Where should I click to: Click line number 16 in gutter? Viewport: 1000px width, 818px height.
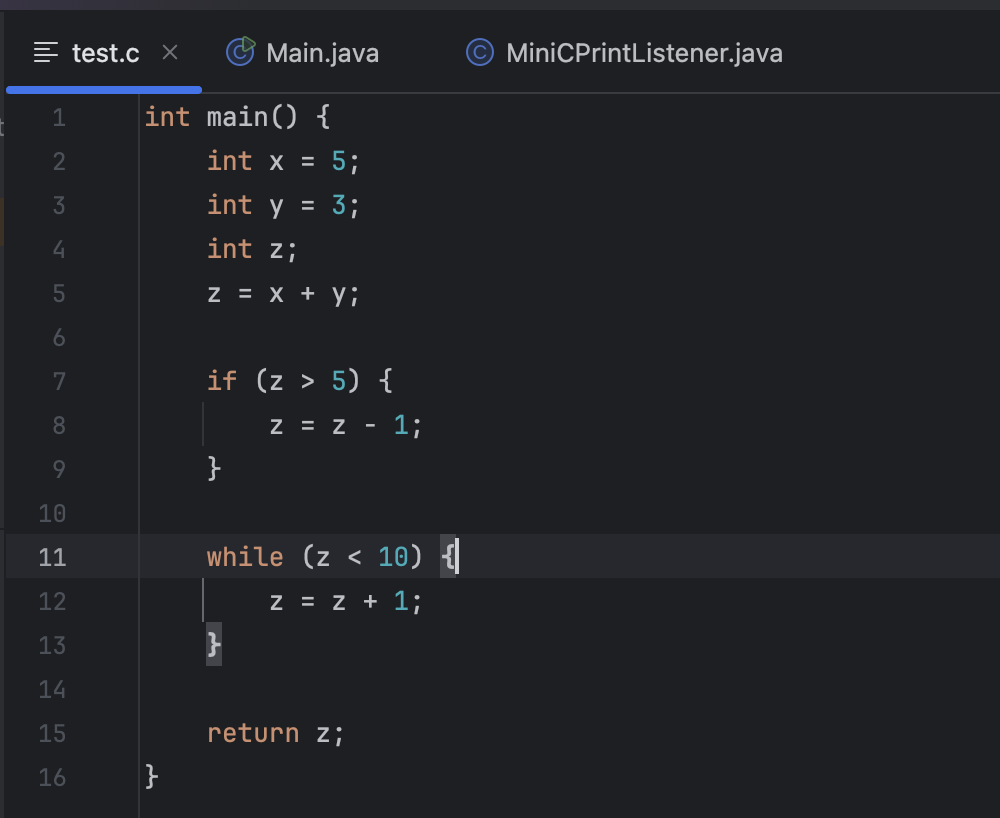coord(52,777)
